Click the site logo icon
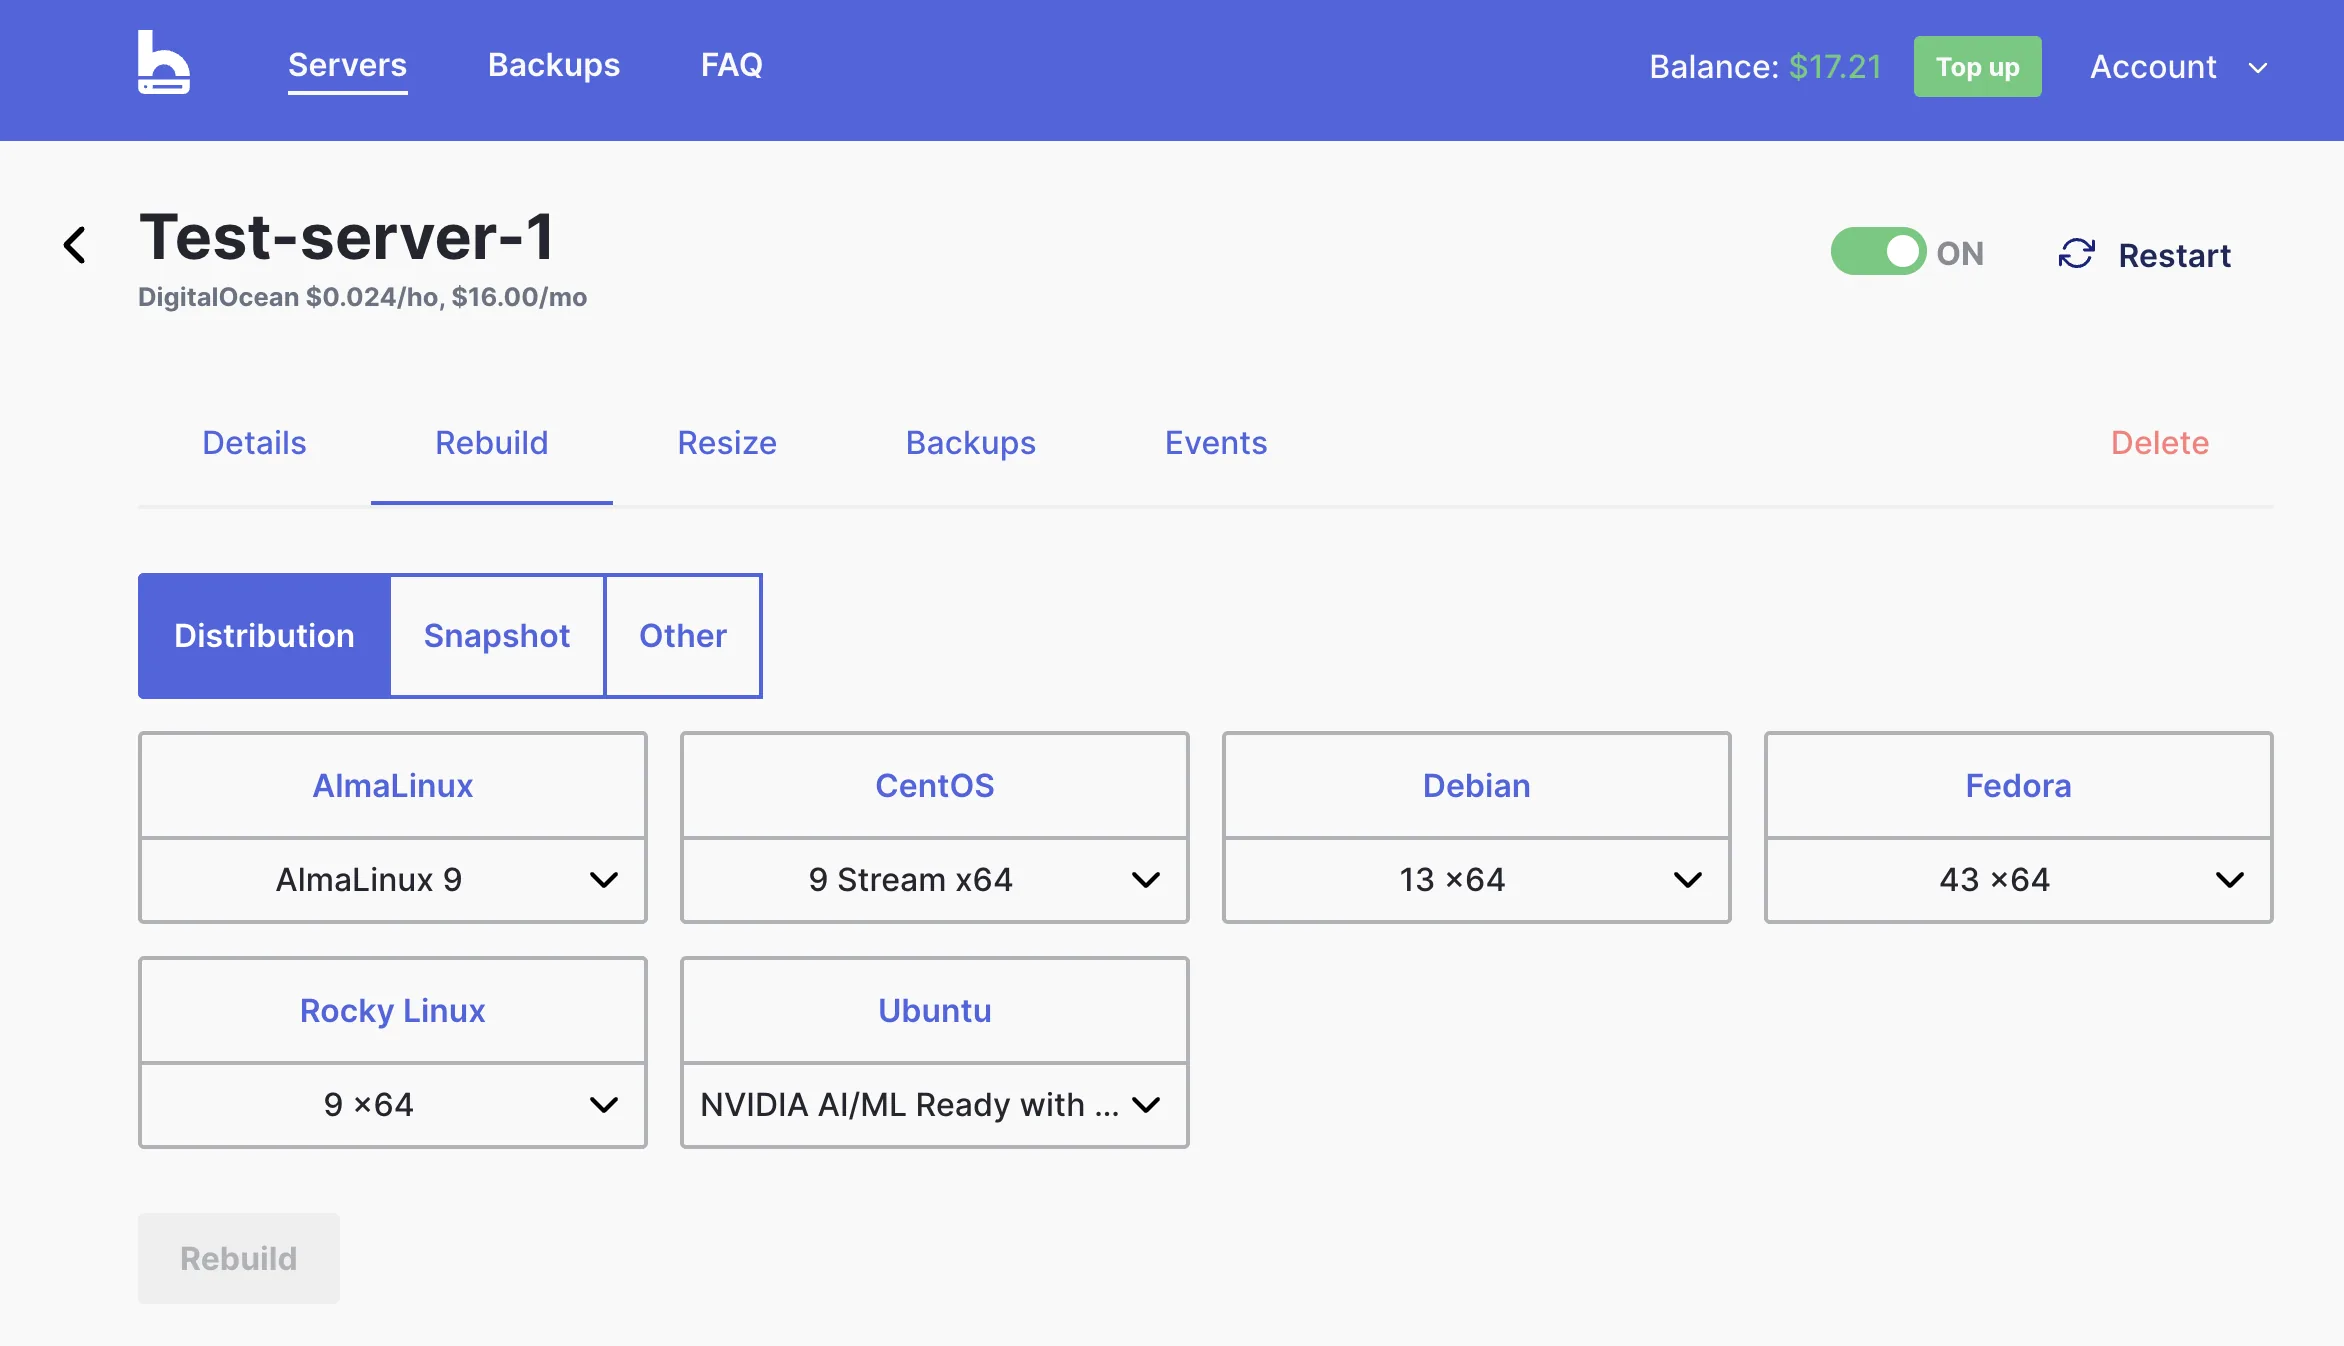Screen dimensions: 2344x1346 pos(164,62)
